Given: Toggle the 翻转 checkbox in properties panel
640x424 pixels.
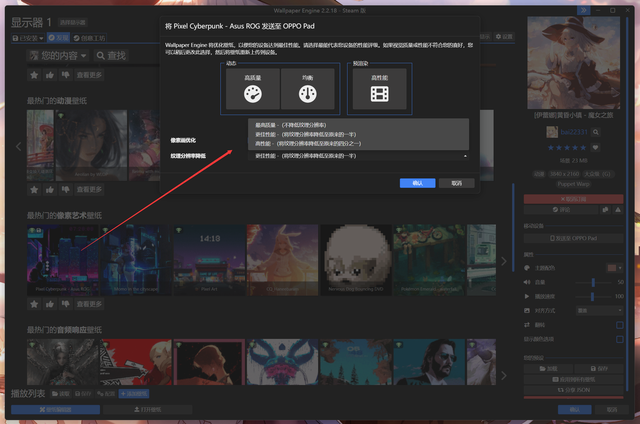Looking at the screenshot, I should coord(619,325).
